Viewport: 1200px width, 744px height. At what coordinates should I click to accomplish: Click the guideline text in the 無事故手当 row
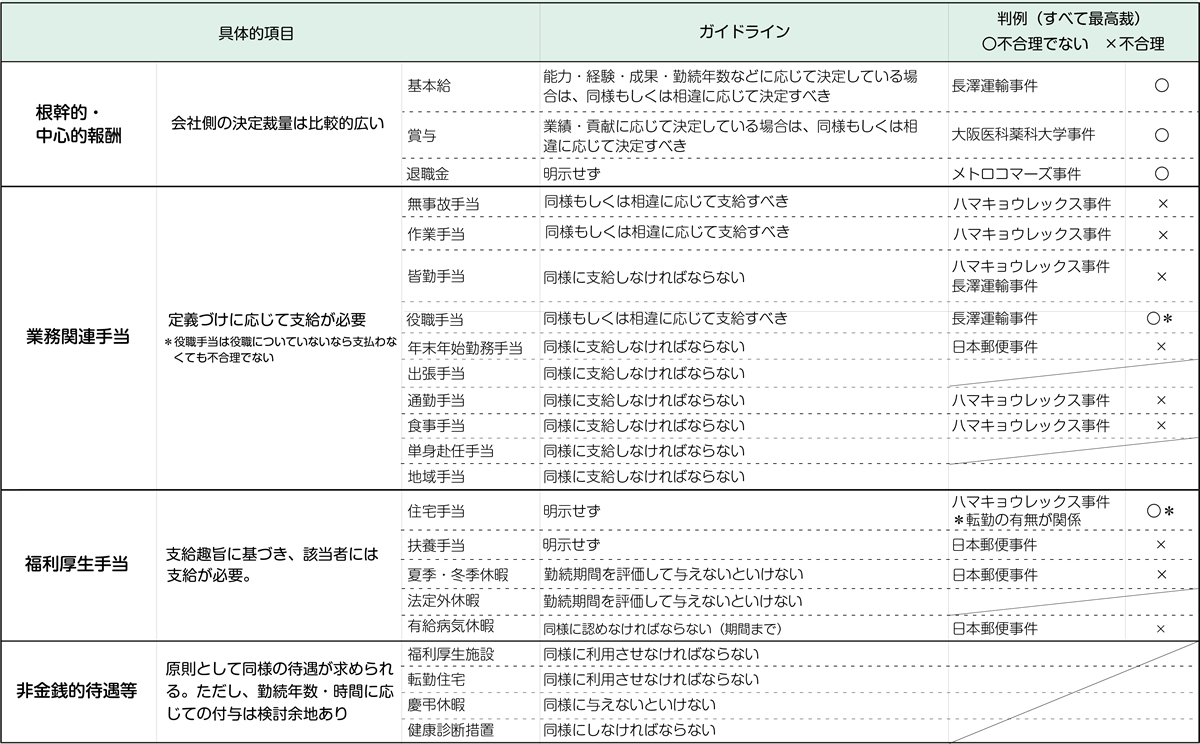point(668,202)
